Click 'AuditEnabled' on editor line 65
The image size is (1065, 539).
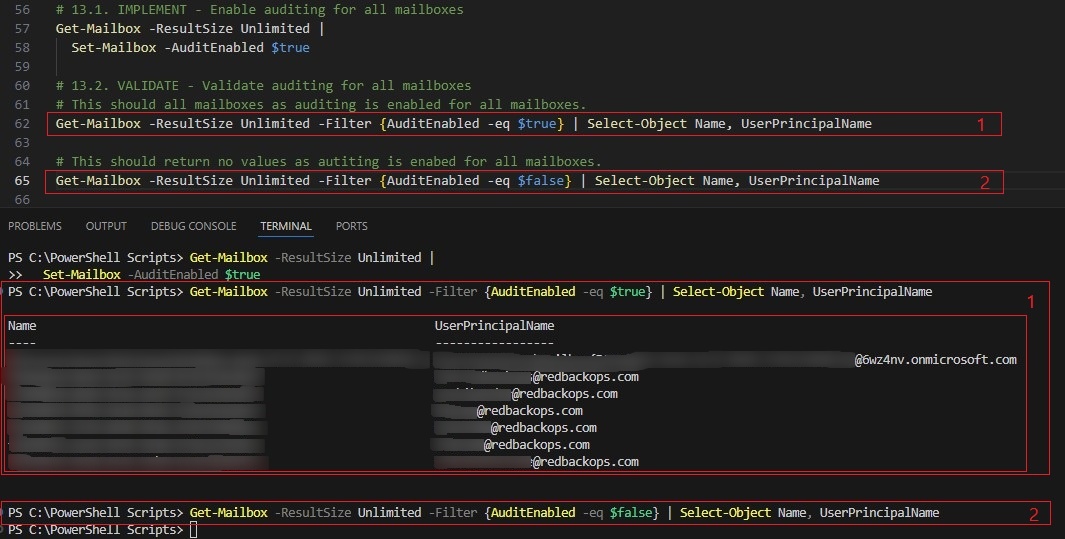tap(433, 181)
